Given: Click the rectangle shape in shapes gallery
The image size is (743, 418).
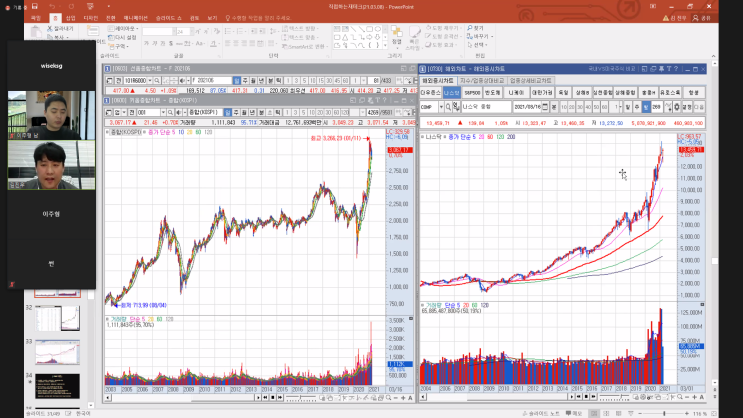Looking at the screenshot, I should [369, 29].
